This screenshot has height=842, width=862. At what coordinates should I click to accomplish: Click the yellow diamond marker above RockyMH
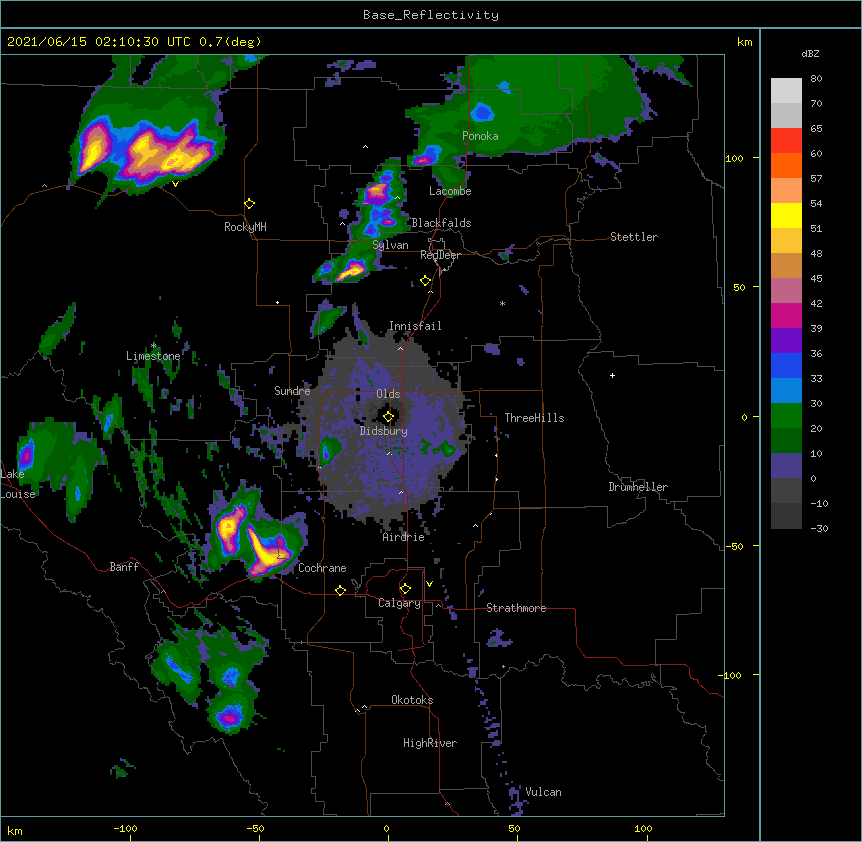click(x=249, y=204)
